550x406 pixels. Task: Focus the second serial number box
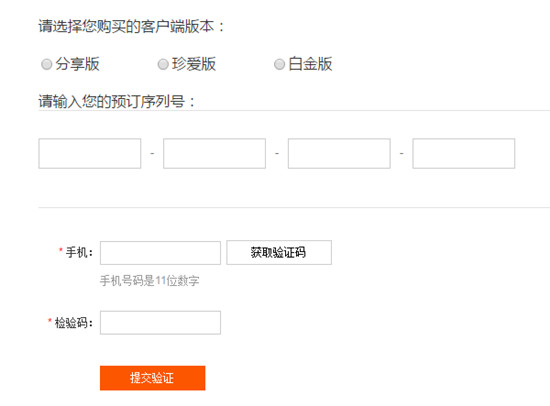coord(214,153)
